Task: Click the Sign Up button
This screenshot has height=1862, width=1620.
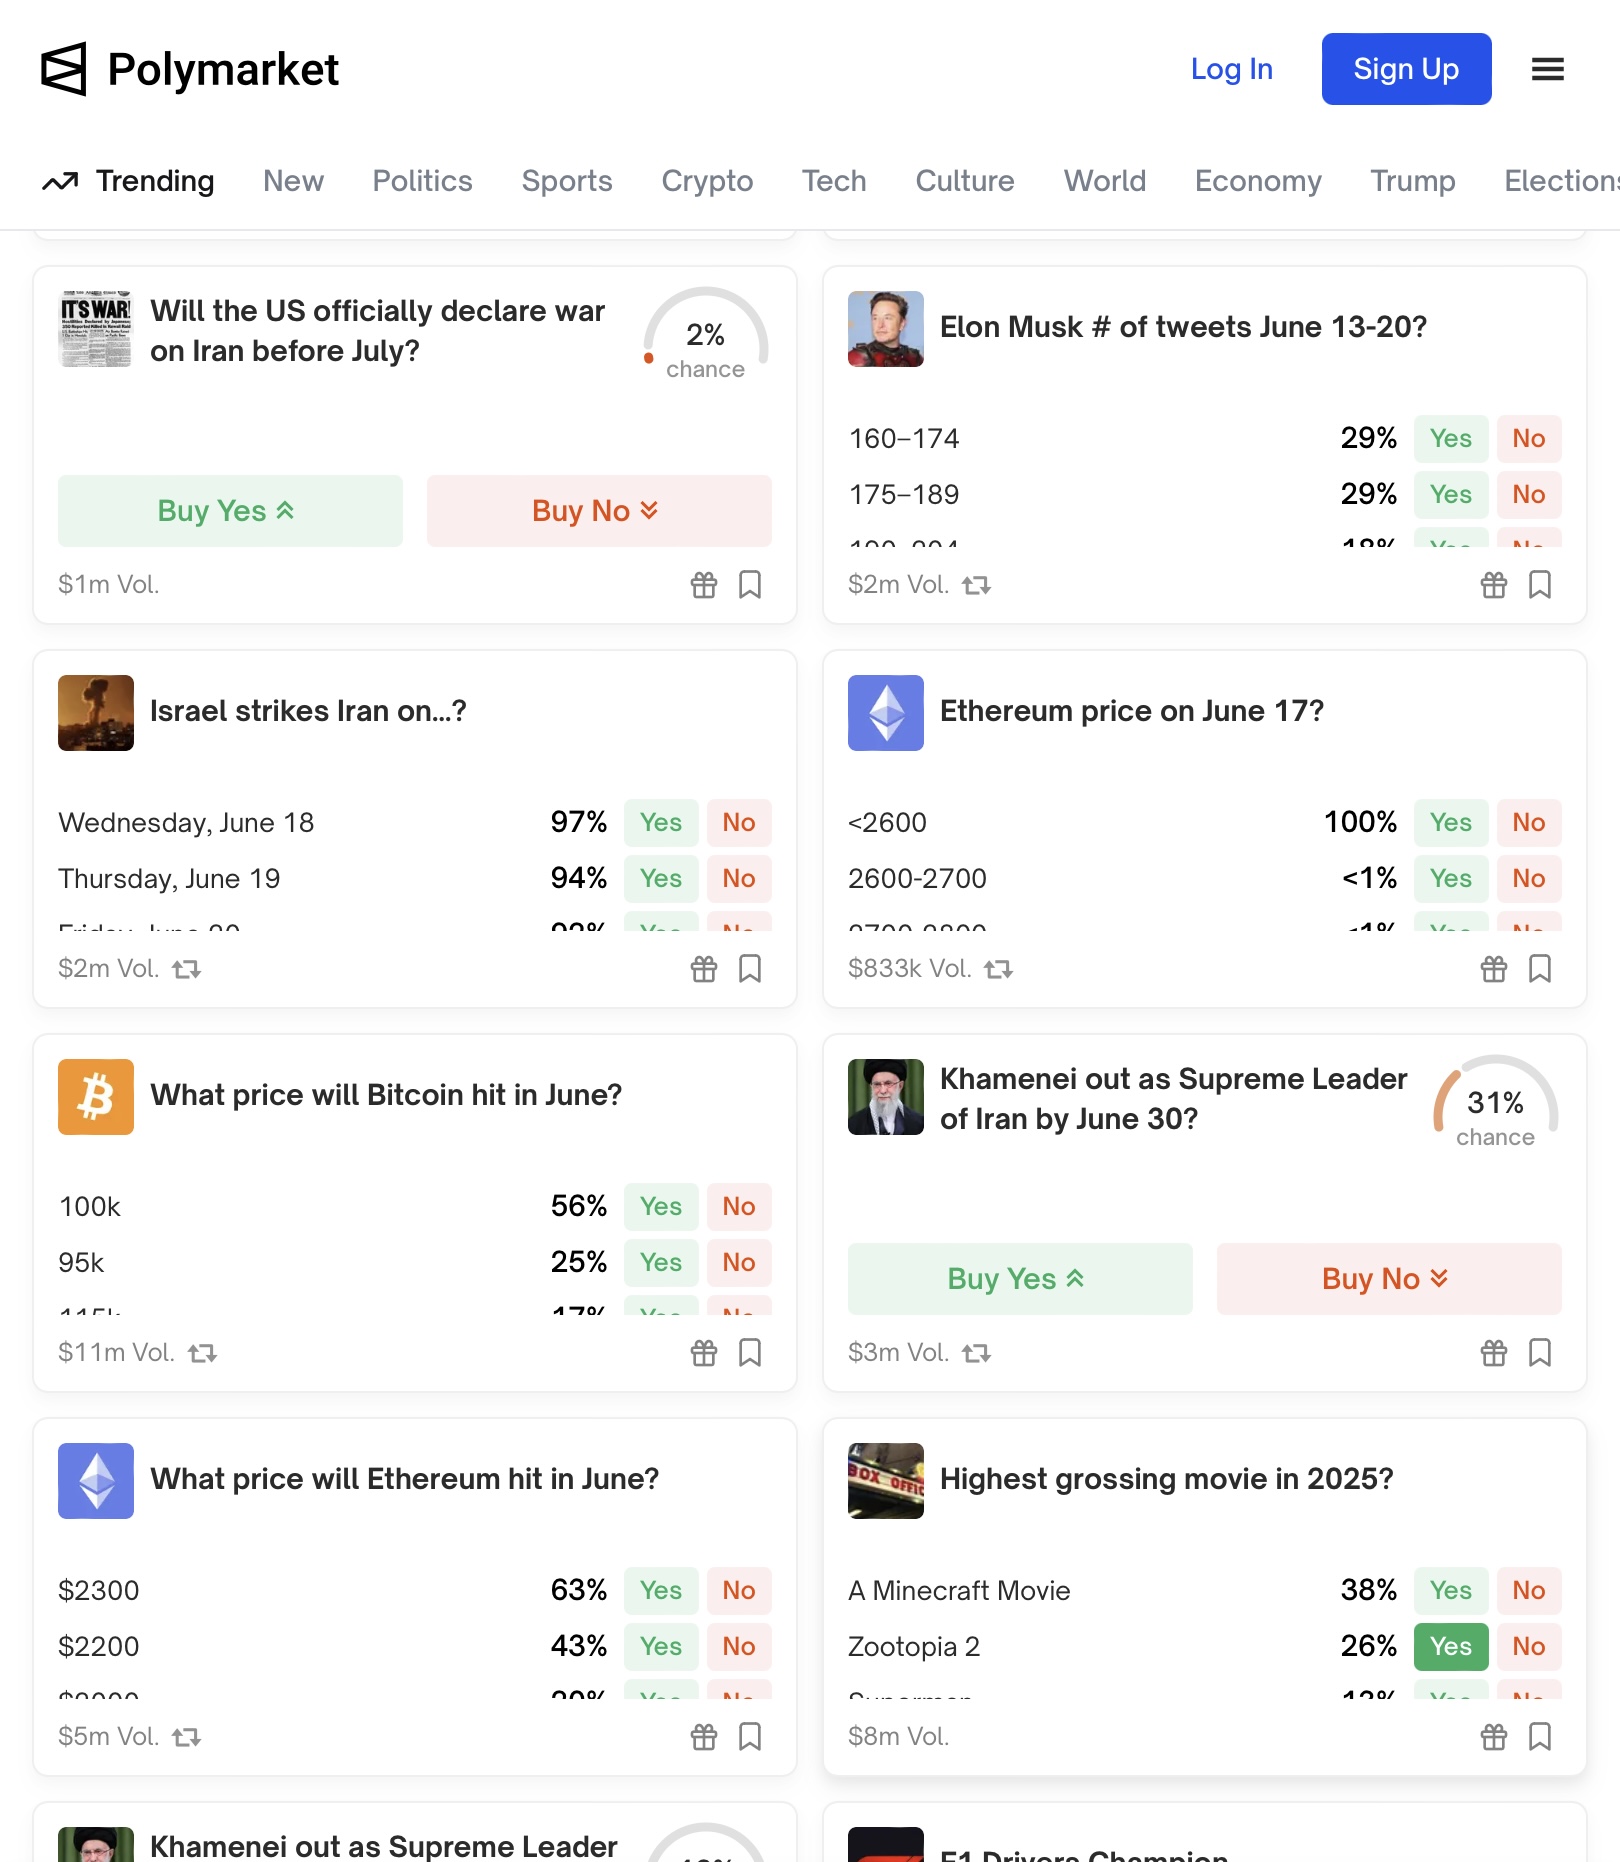Action: 1407,69
